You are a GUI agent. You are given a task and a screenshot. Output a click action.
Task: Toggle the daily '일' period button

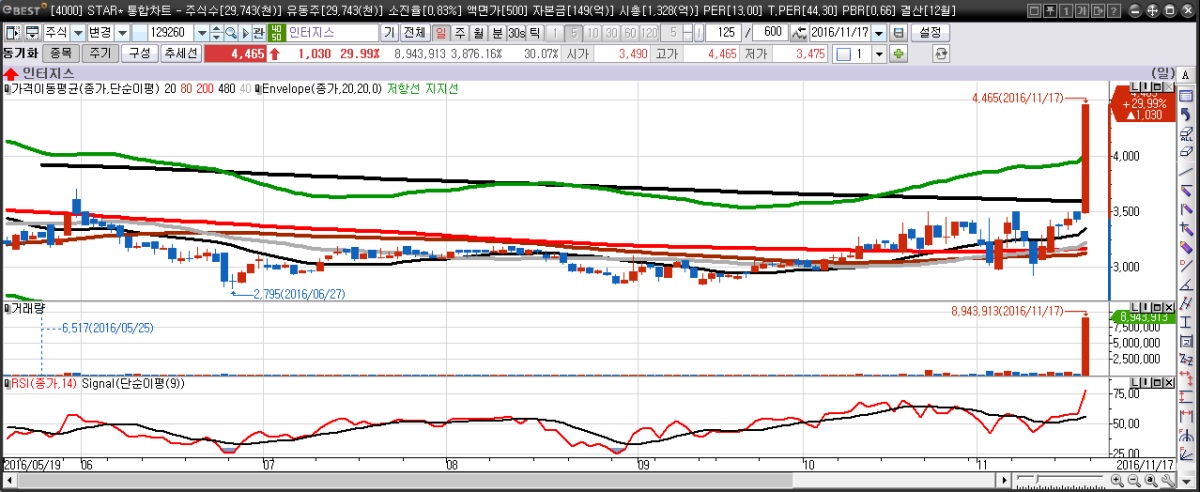click(442, 33)
